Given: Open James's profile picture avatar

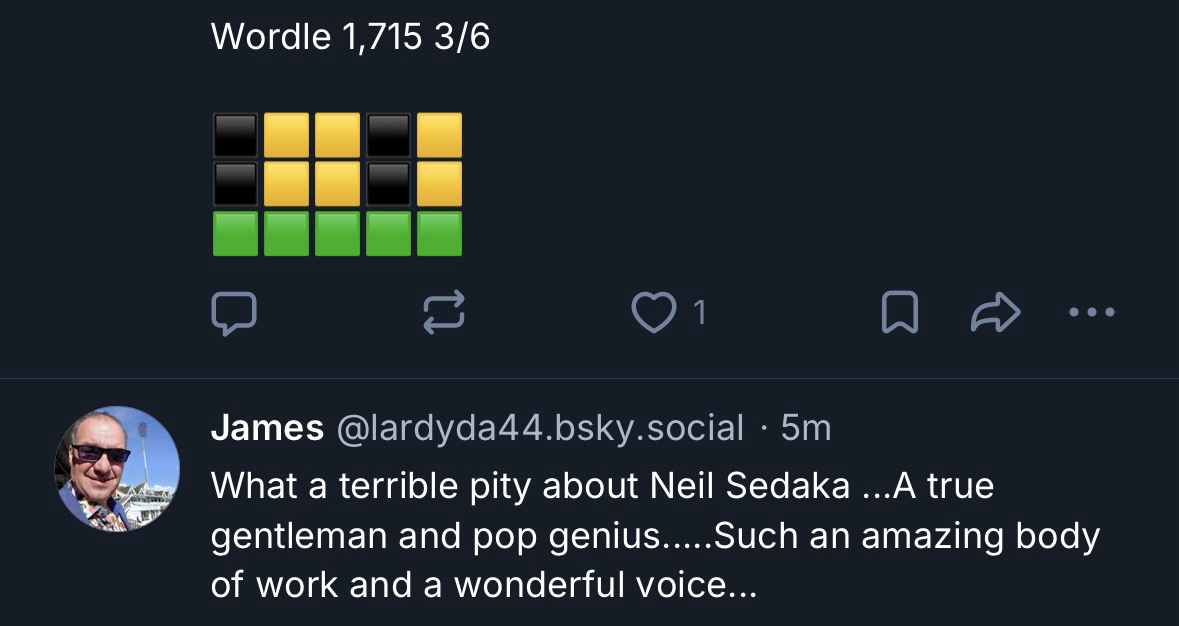Looking at the screenshot, I should point(117,468).
